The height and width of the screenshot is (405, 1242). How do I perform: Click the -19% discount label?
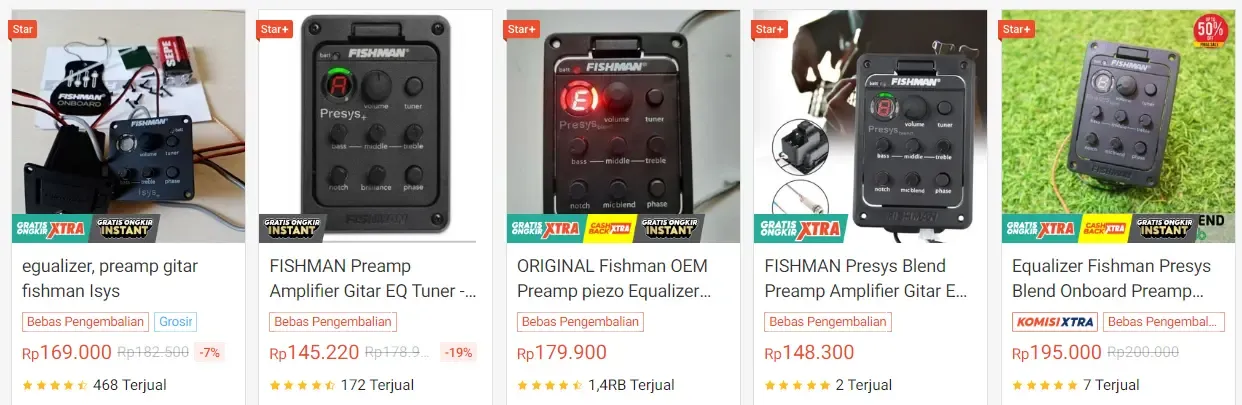[459, 352]
